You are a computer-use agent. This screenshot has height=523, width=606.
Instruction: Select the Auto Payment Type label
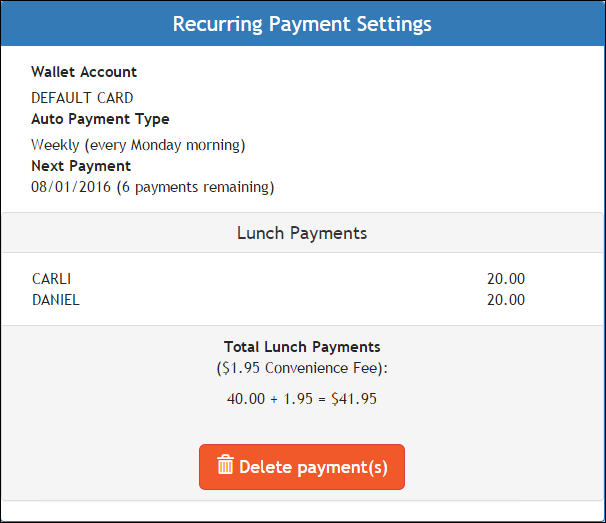click(x=100, y=119)
